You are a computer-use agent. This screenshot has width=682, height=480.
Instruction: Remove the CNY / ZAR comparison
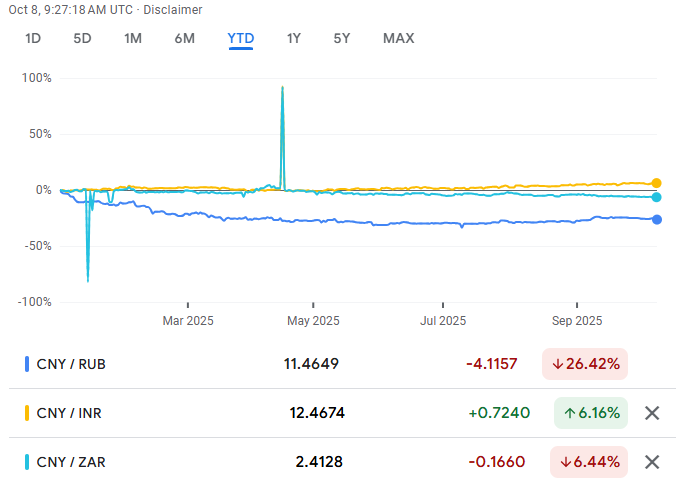tap(652, 462)
